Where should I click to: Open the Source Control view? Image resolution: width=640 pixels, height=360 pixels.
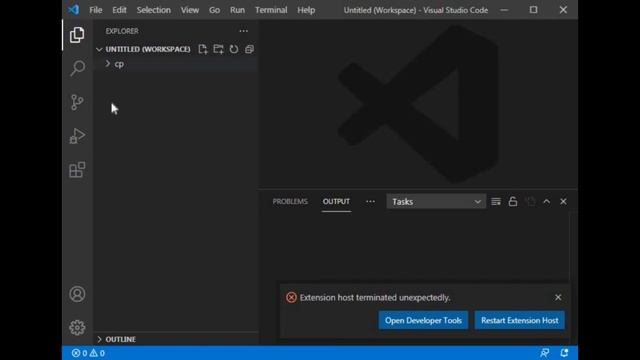click(x=77, y=102)
